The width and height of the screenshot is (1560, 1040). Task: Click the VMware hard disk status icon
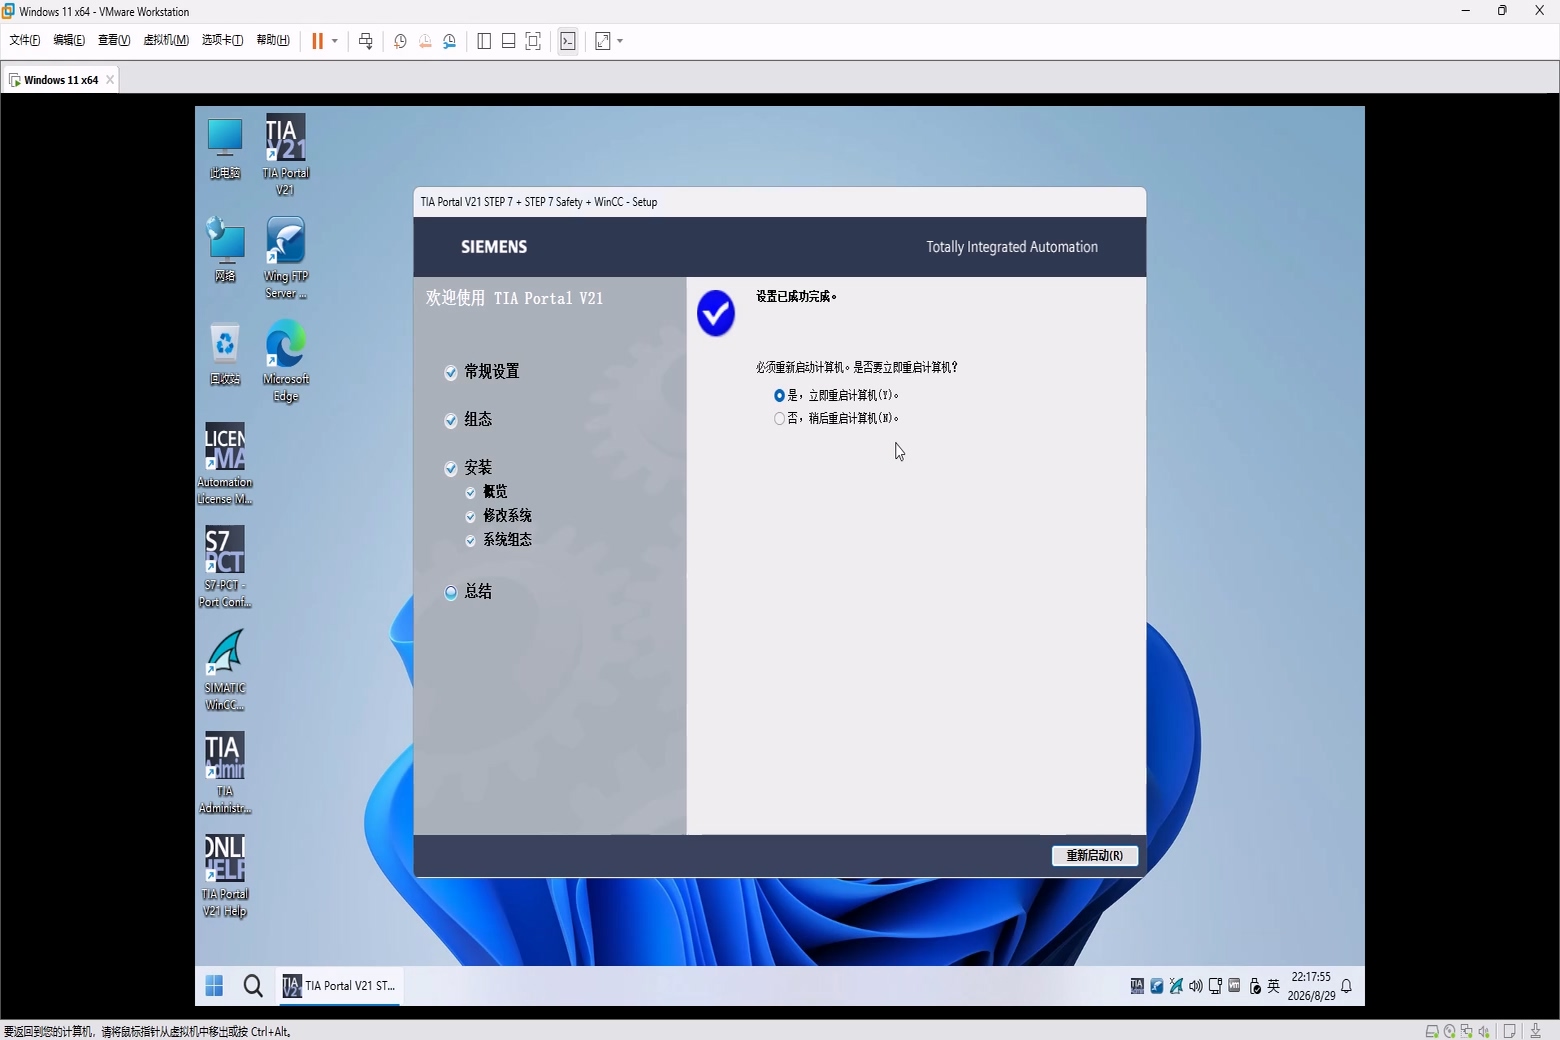1432,1031
